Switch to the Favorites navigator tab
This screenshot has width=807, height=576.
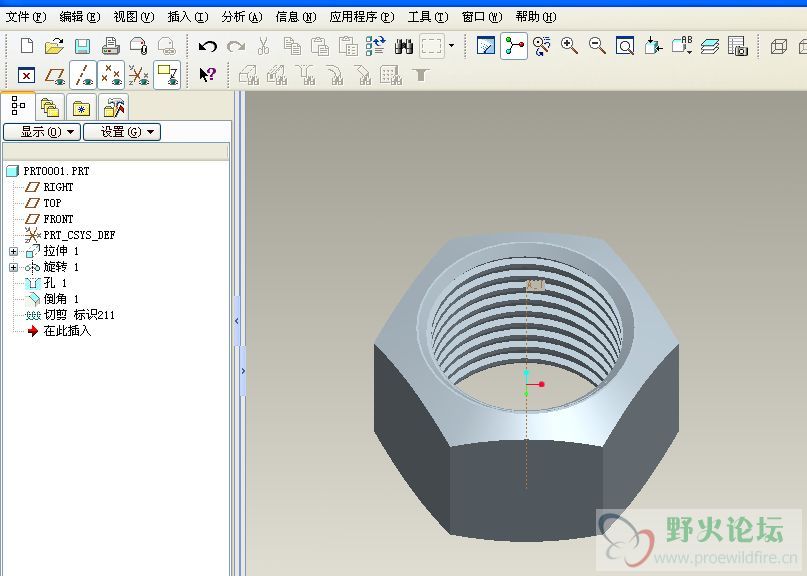81,107
